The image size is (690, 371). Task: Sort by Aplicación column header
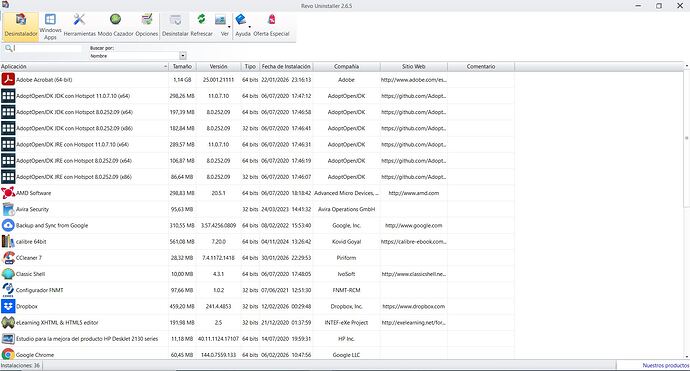pyautogui.click(x=84, y=66)
